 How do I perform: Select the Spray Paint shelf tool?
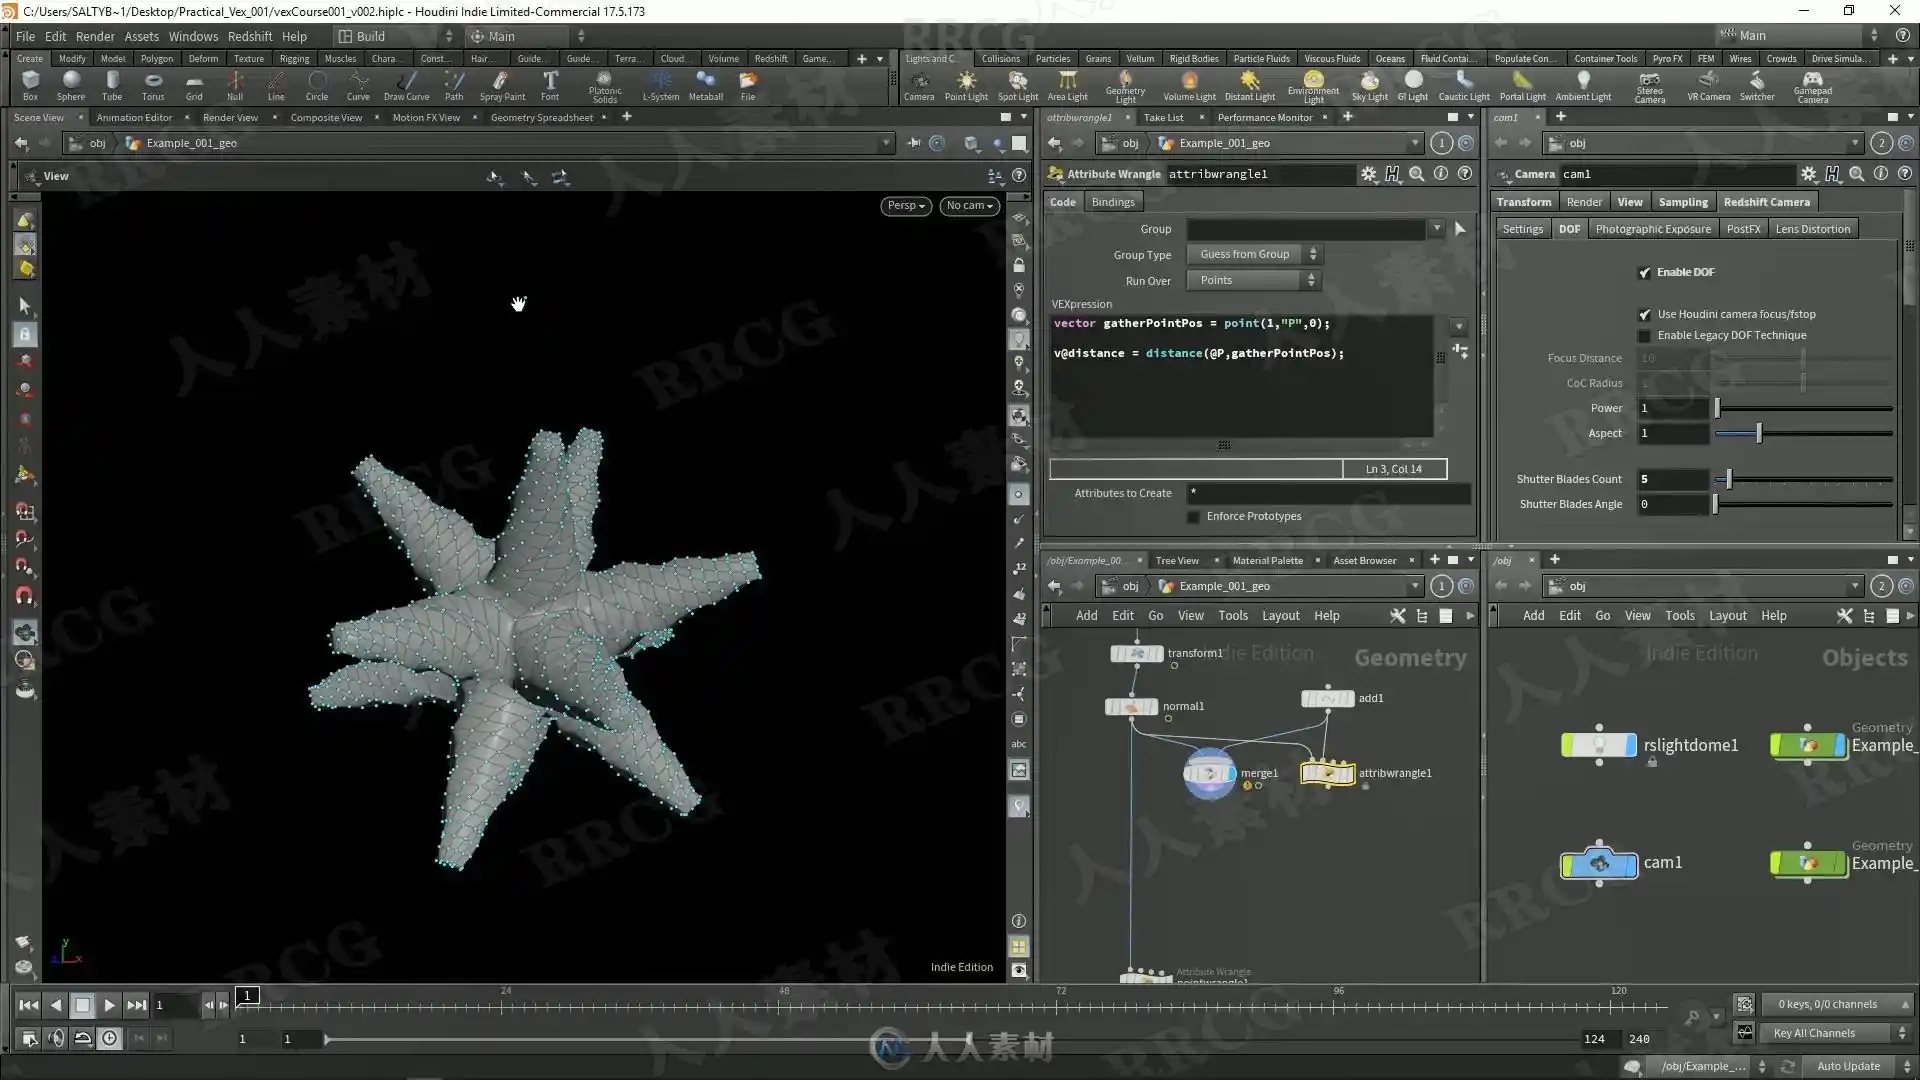[502, 86]
